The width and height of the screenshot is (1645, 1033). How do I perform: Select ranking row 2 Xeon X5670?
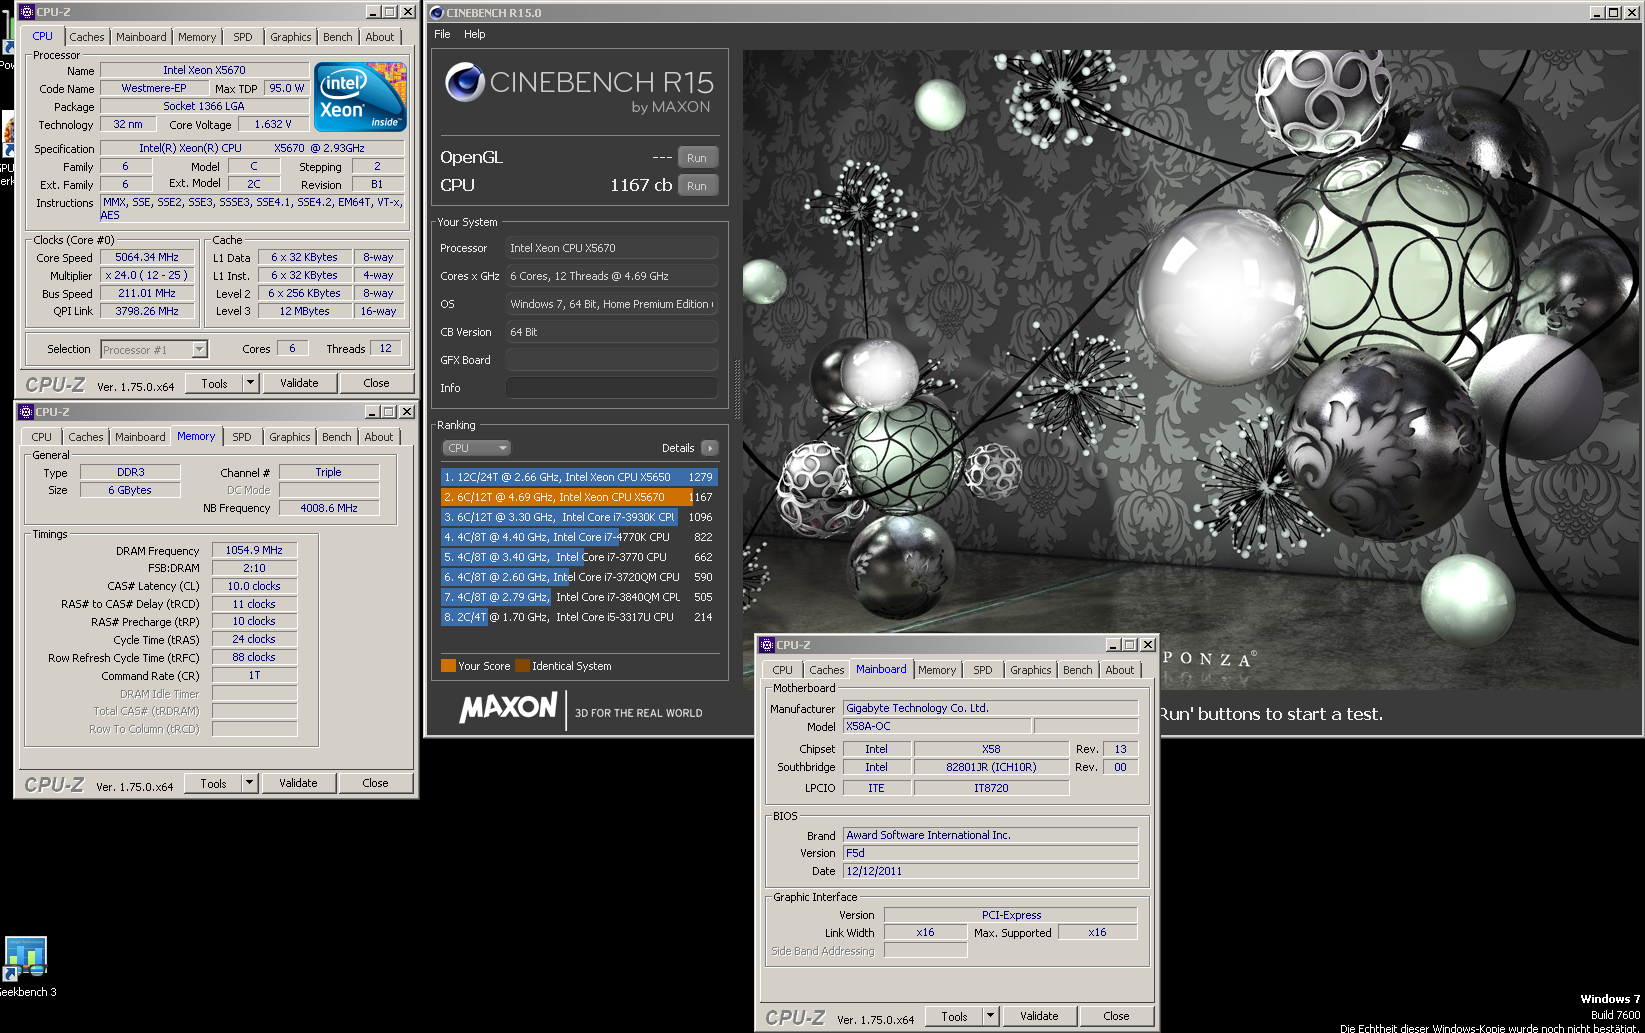(x=579, y=497)
